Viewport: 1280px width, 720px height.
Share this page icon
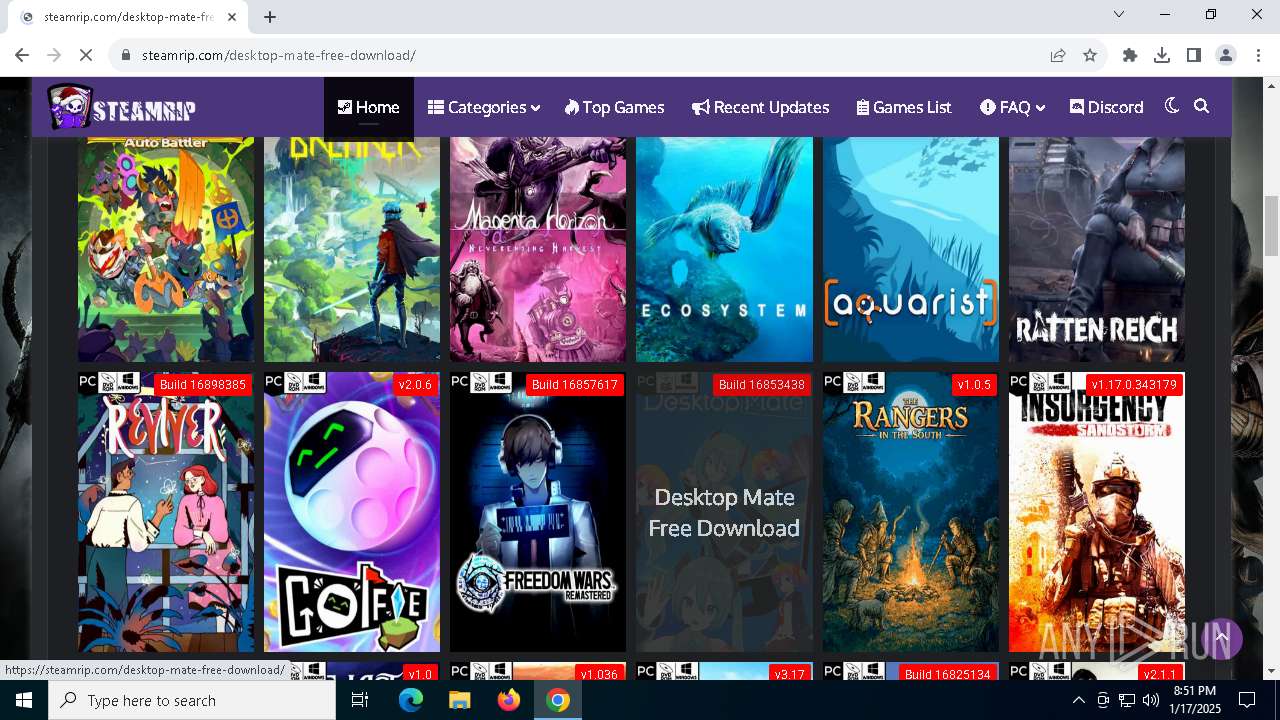pyautogui.click(x=1058, y=55)
